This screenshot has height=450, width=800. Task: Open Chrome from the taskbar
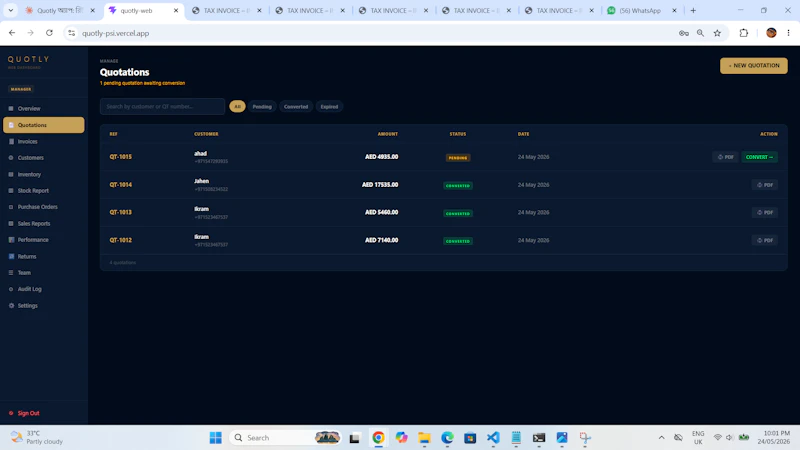pyautogui.click(x=378, y=438)
